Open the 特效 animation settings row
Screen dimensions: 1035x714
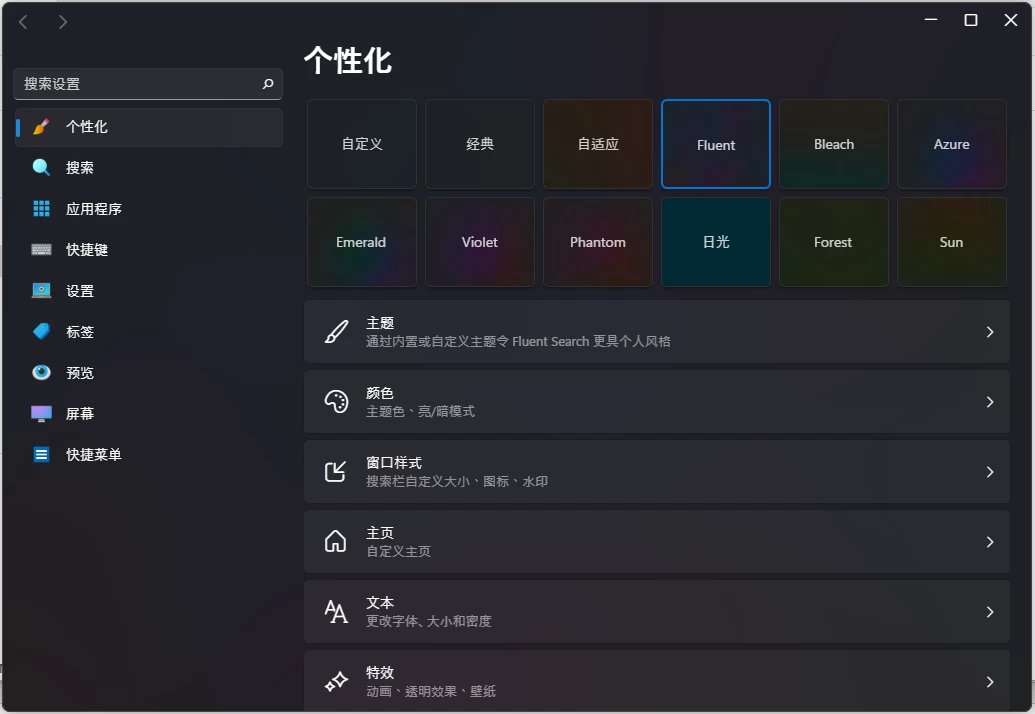[656, 682]
